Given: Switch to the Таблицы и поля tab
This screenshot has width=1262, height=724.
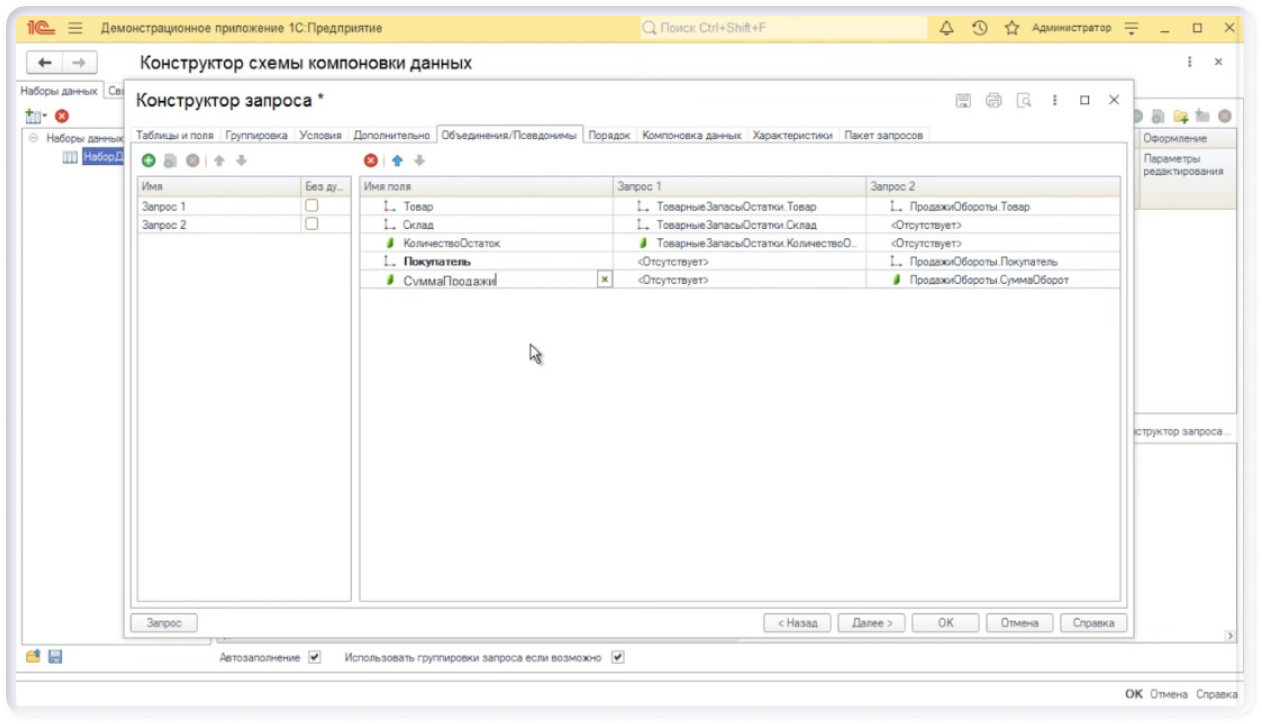Looking at the screenshot, I should [x=175, y=135].
